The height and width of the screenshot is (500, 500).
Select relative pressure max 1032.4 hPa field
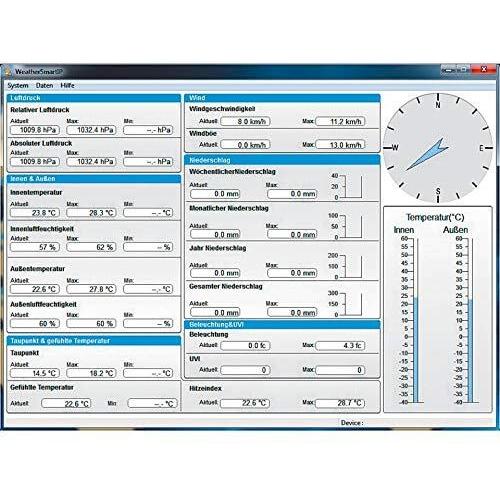pyautogui.click(x=91, y=130)
